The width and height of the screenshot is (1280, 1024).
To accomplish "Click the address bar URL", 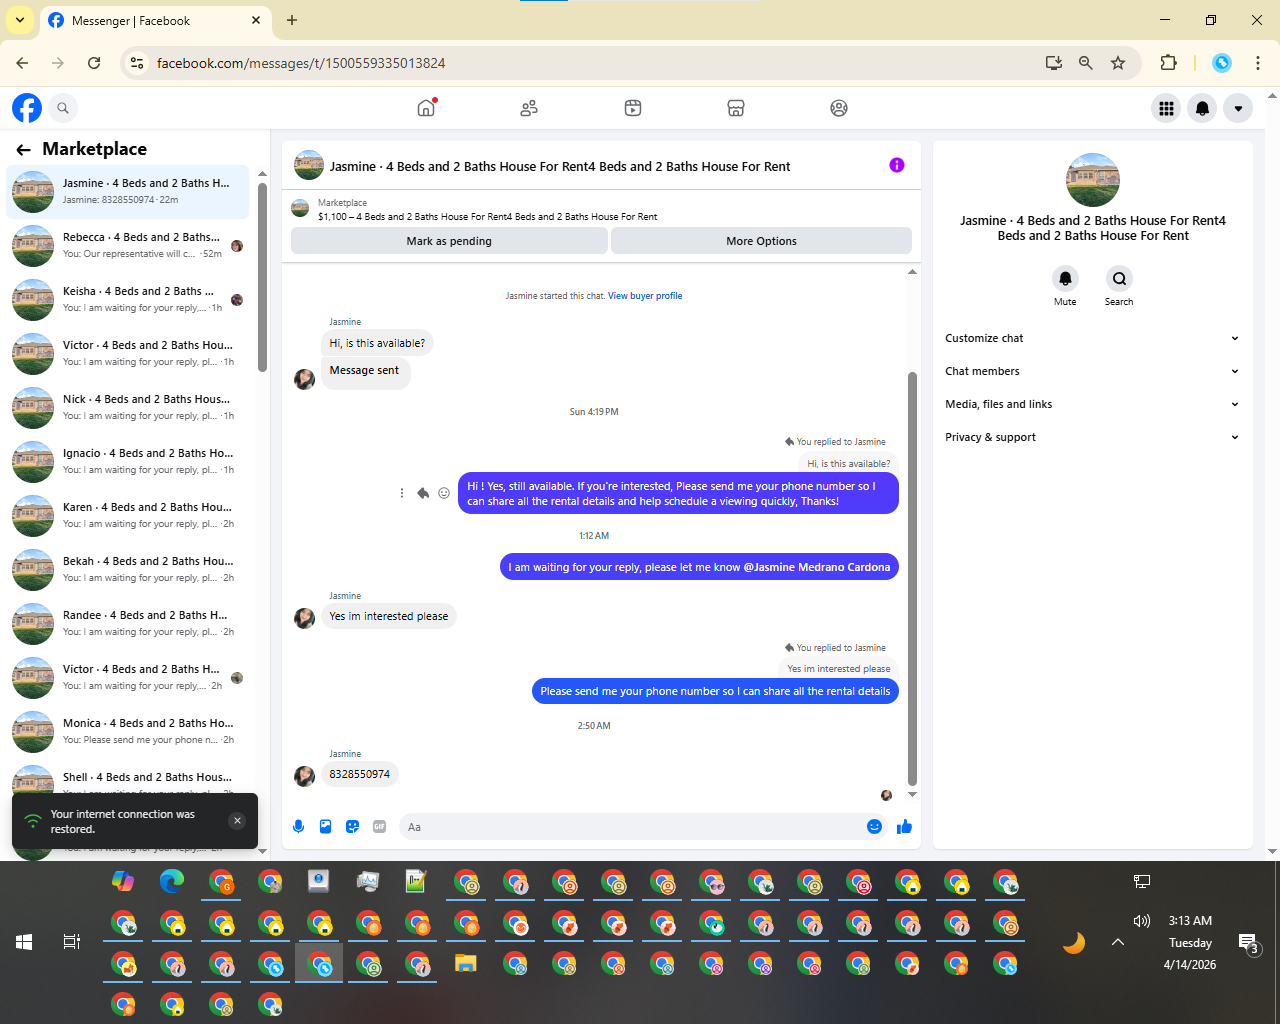I will click(301, 63).
